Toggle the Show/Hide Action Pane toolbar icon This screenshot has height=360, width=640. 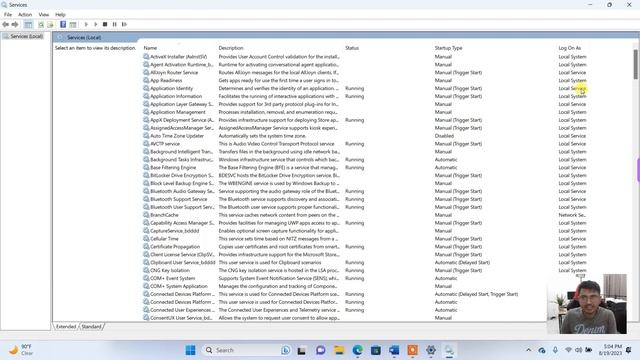pyautogui.click(x=73, y=24)
